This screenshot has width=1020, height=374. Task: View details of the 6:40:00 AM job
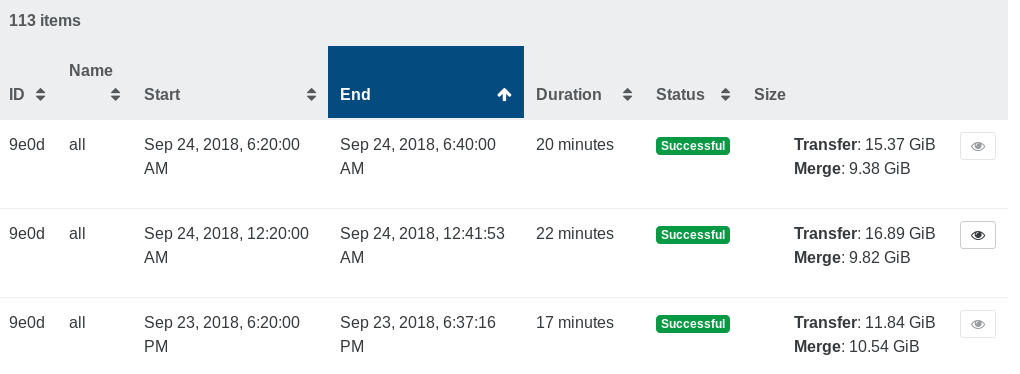tap(978, 146)
